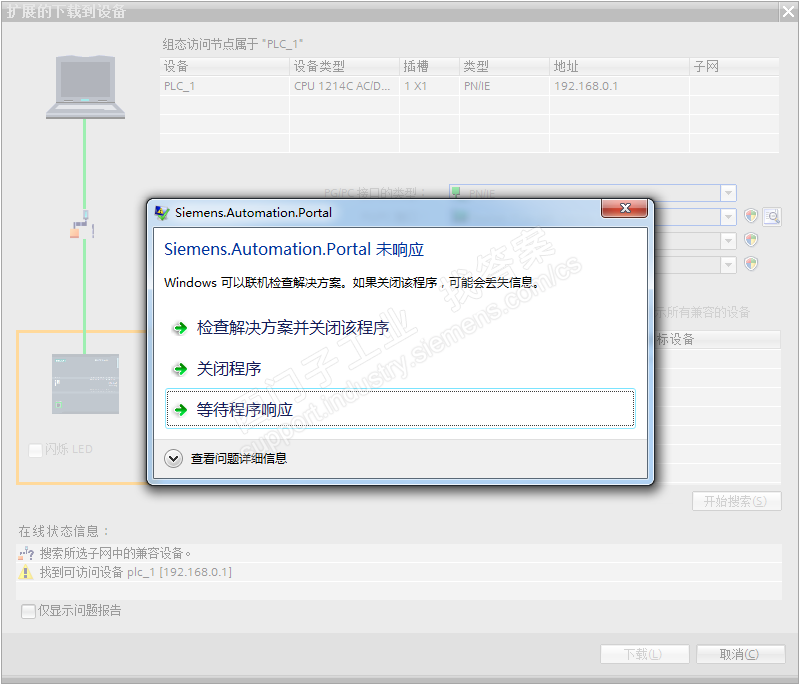Click the 类型 column header

(504, 66)
